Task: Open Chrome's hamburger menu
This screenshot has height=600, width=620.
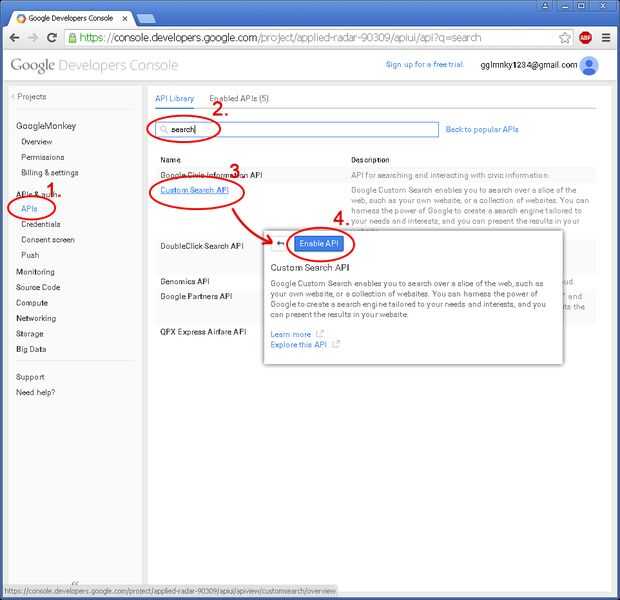Action: click(x=606, y=38)
